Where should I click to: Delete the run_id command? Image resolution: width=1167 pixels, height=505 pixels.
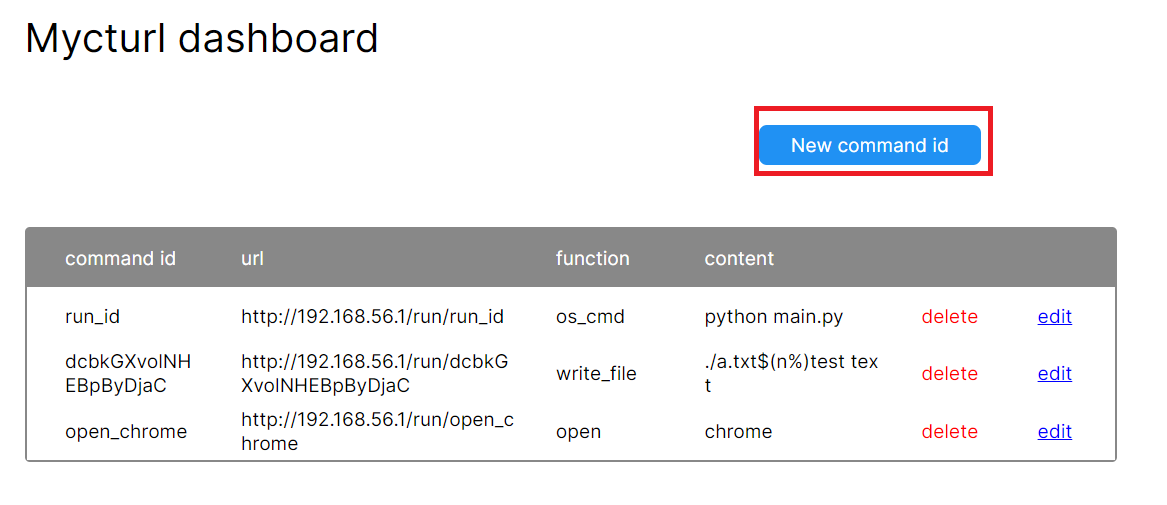click(x=949, y=316)
